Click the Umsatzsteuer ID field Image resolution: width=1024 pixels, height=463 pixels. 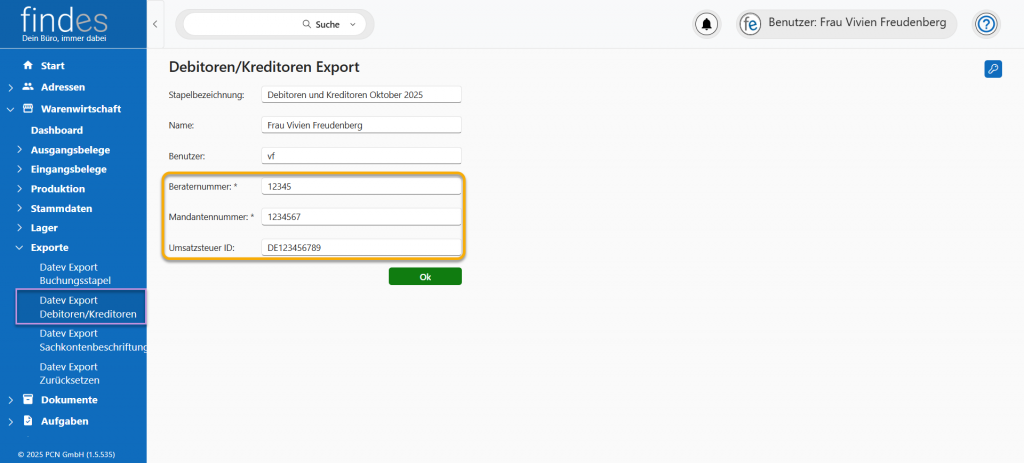click(x=360, y=247)
